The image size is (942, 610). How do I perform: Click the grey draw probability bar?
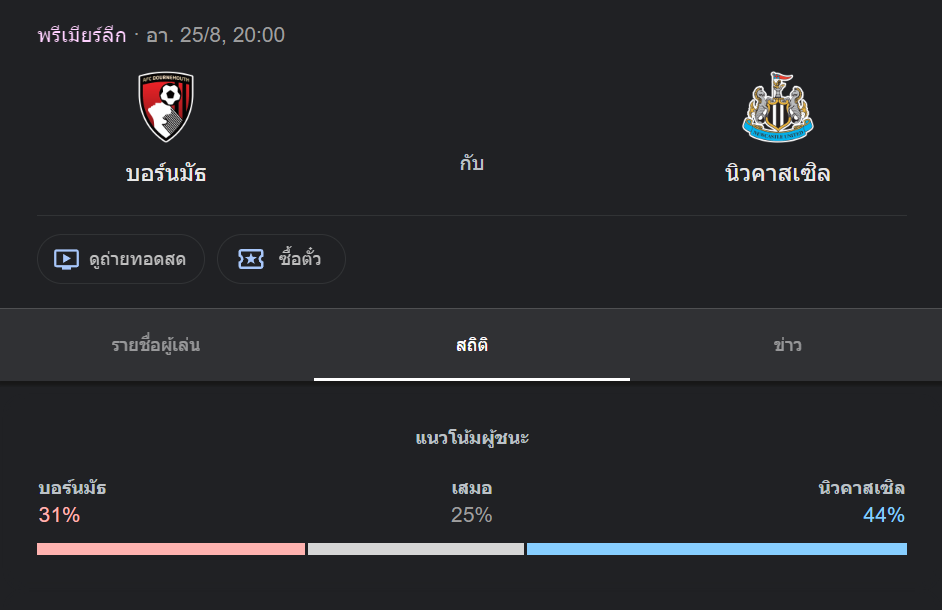click(415, 549)
